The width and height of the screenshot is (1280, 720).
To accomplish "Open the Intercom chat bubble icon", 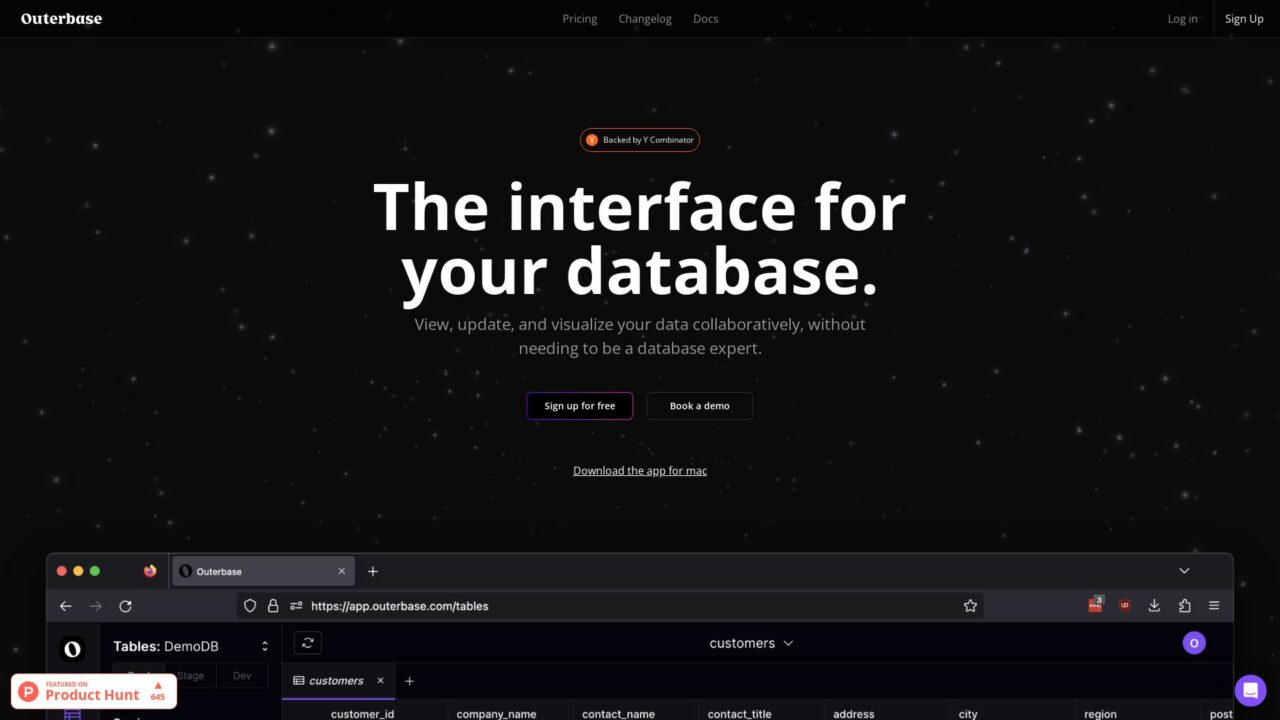I will click(1250, 690).
